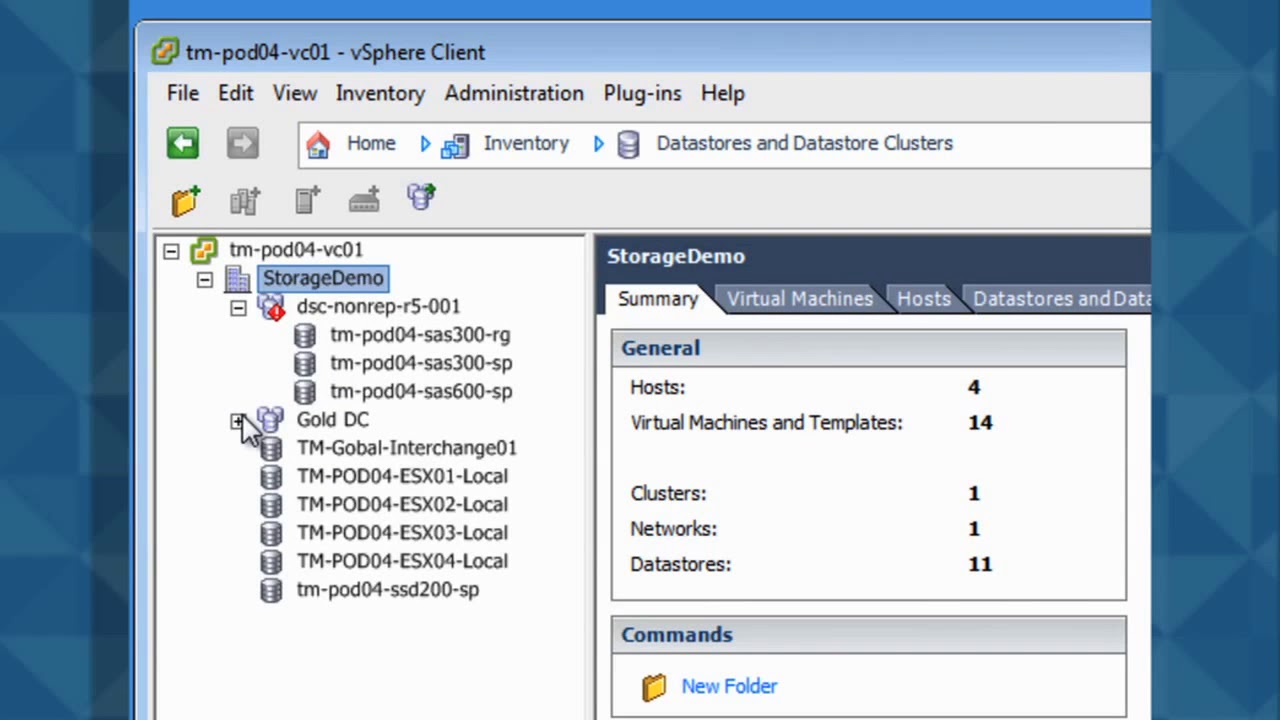Switch to the Virtual Machines tab
Viewport: 1280px width, 720px height.
[x=800, y=299]
